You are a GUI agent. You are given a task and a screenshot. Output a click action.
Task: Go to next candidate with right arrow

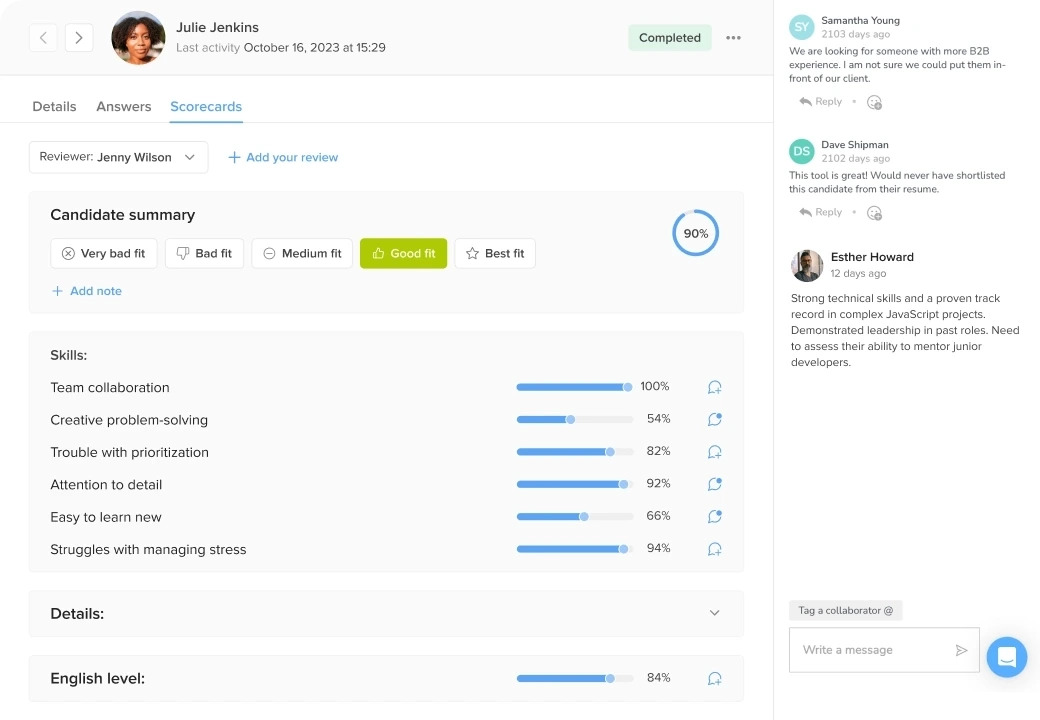(79, 38)
